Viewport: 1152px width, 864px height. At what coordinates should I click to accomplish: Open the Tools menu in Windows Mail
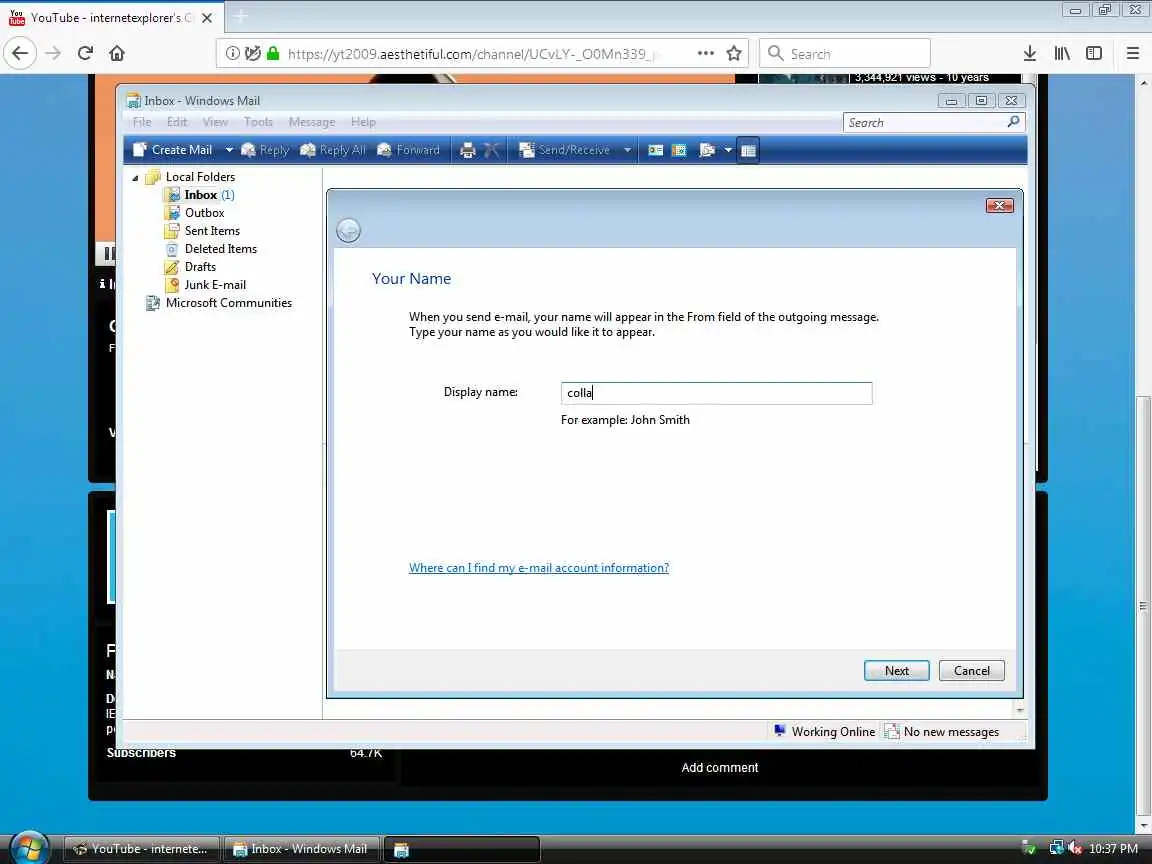[258, 122]
